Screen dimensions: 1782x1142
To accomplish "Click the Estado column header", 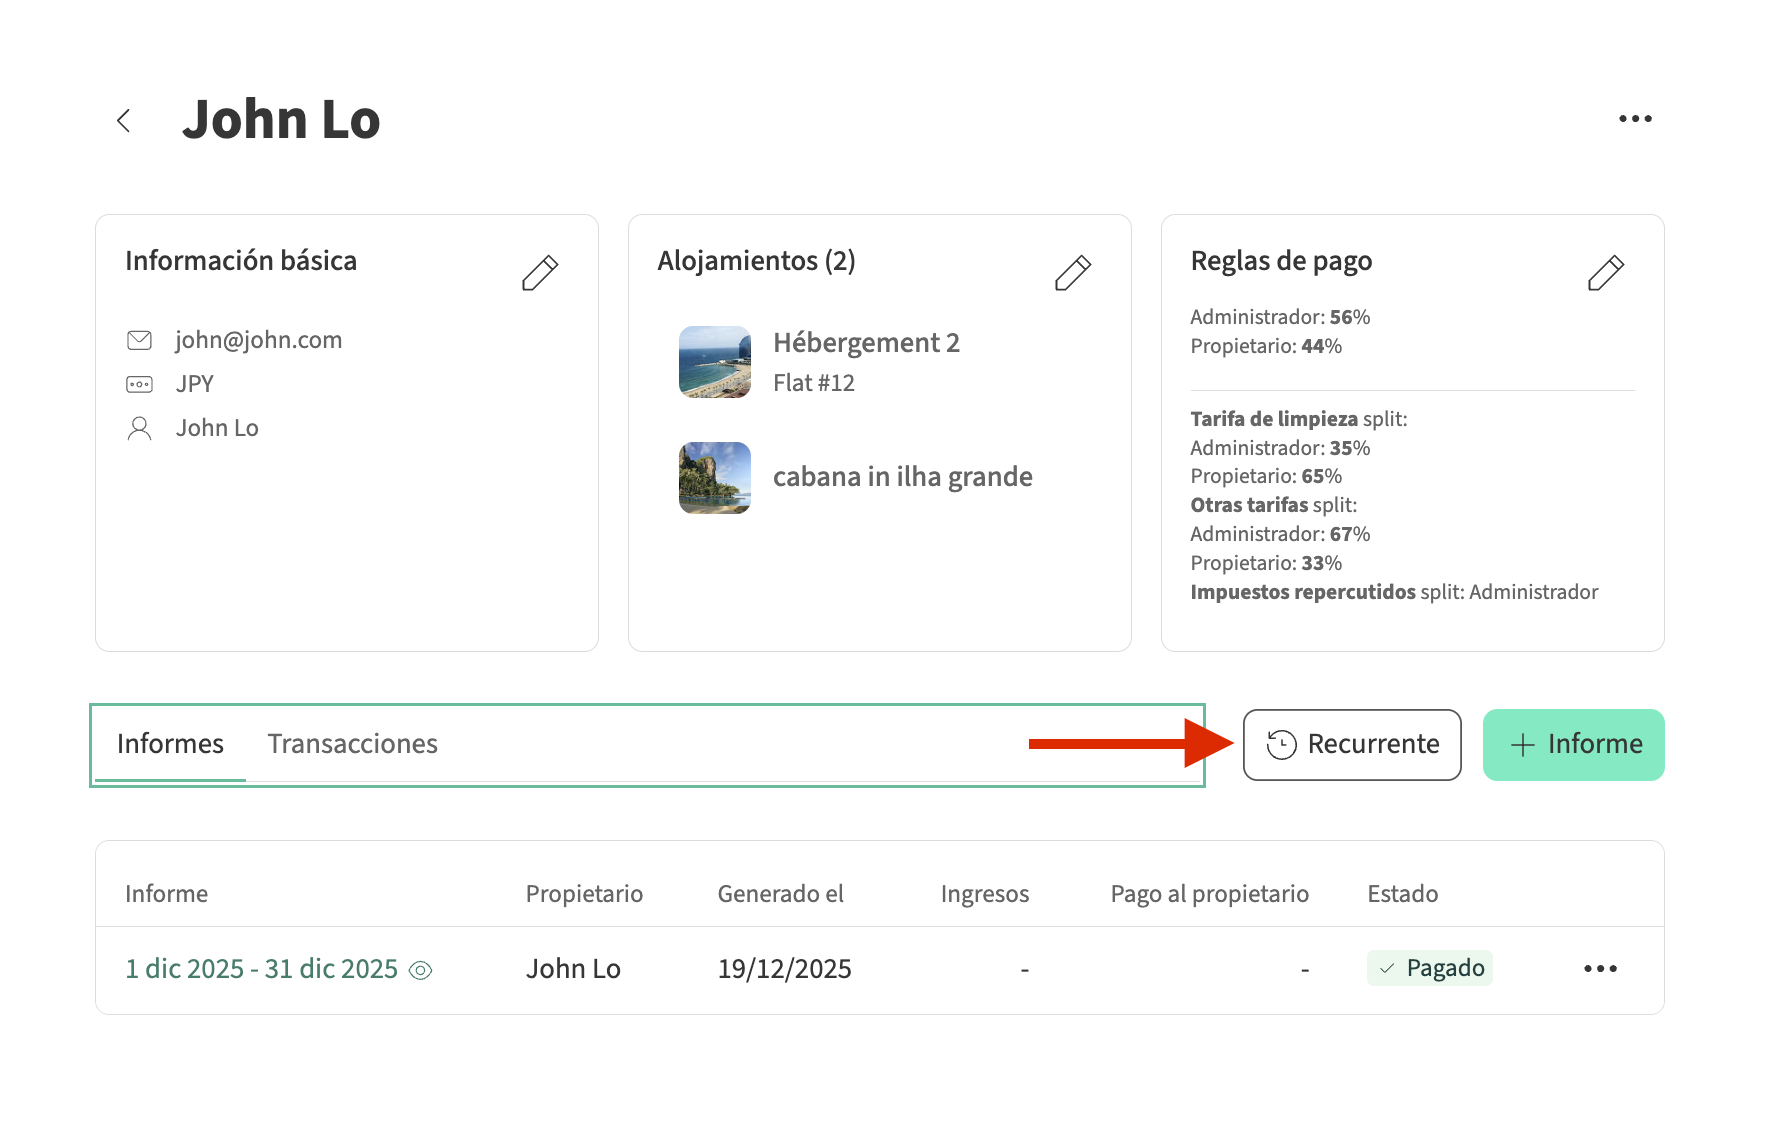I will [1402, 894].
